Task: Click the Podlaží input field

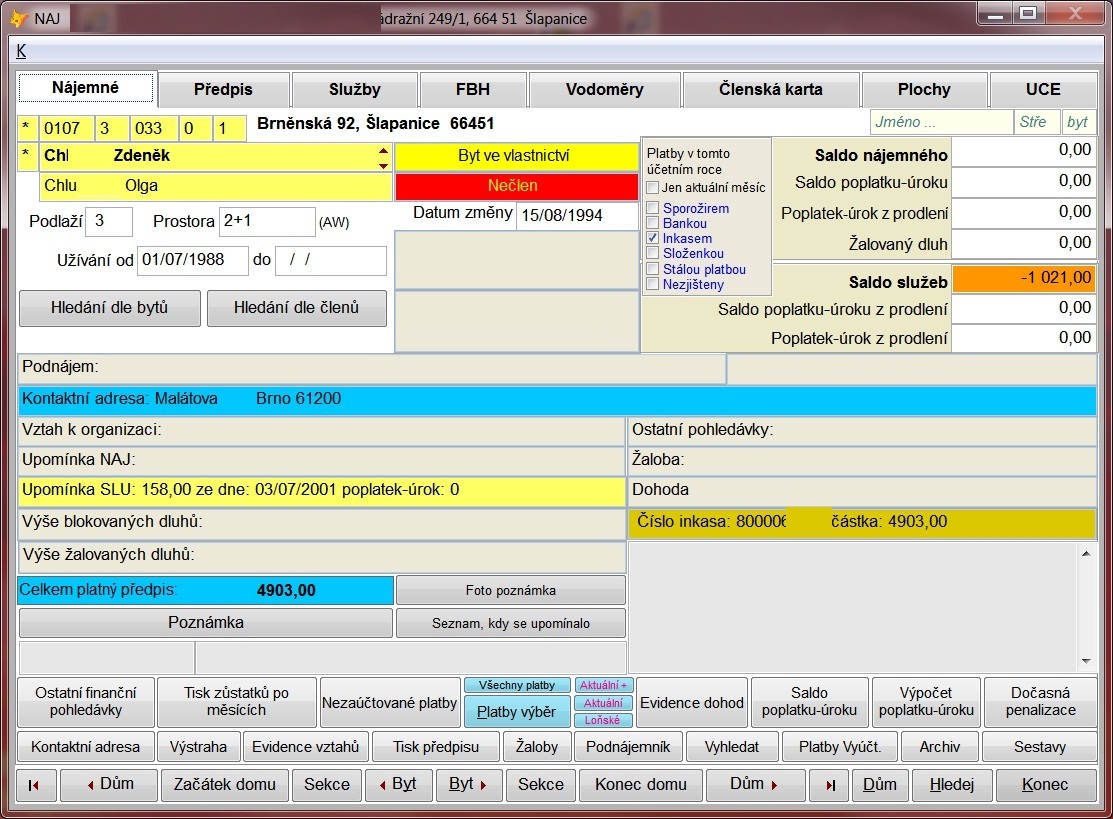Action: tap(109, 221)
